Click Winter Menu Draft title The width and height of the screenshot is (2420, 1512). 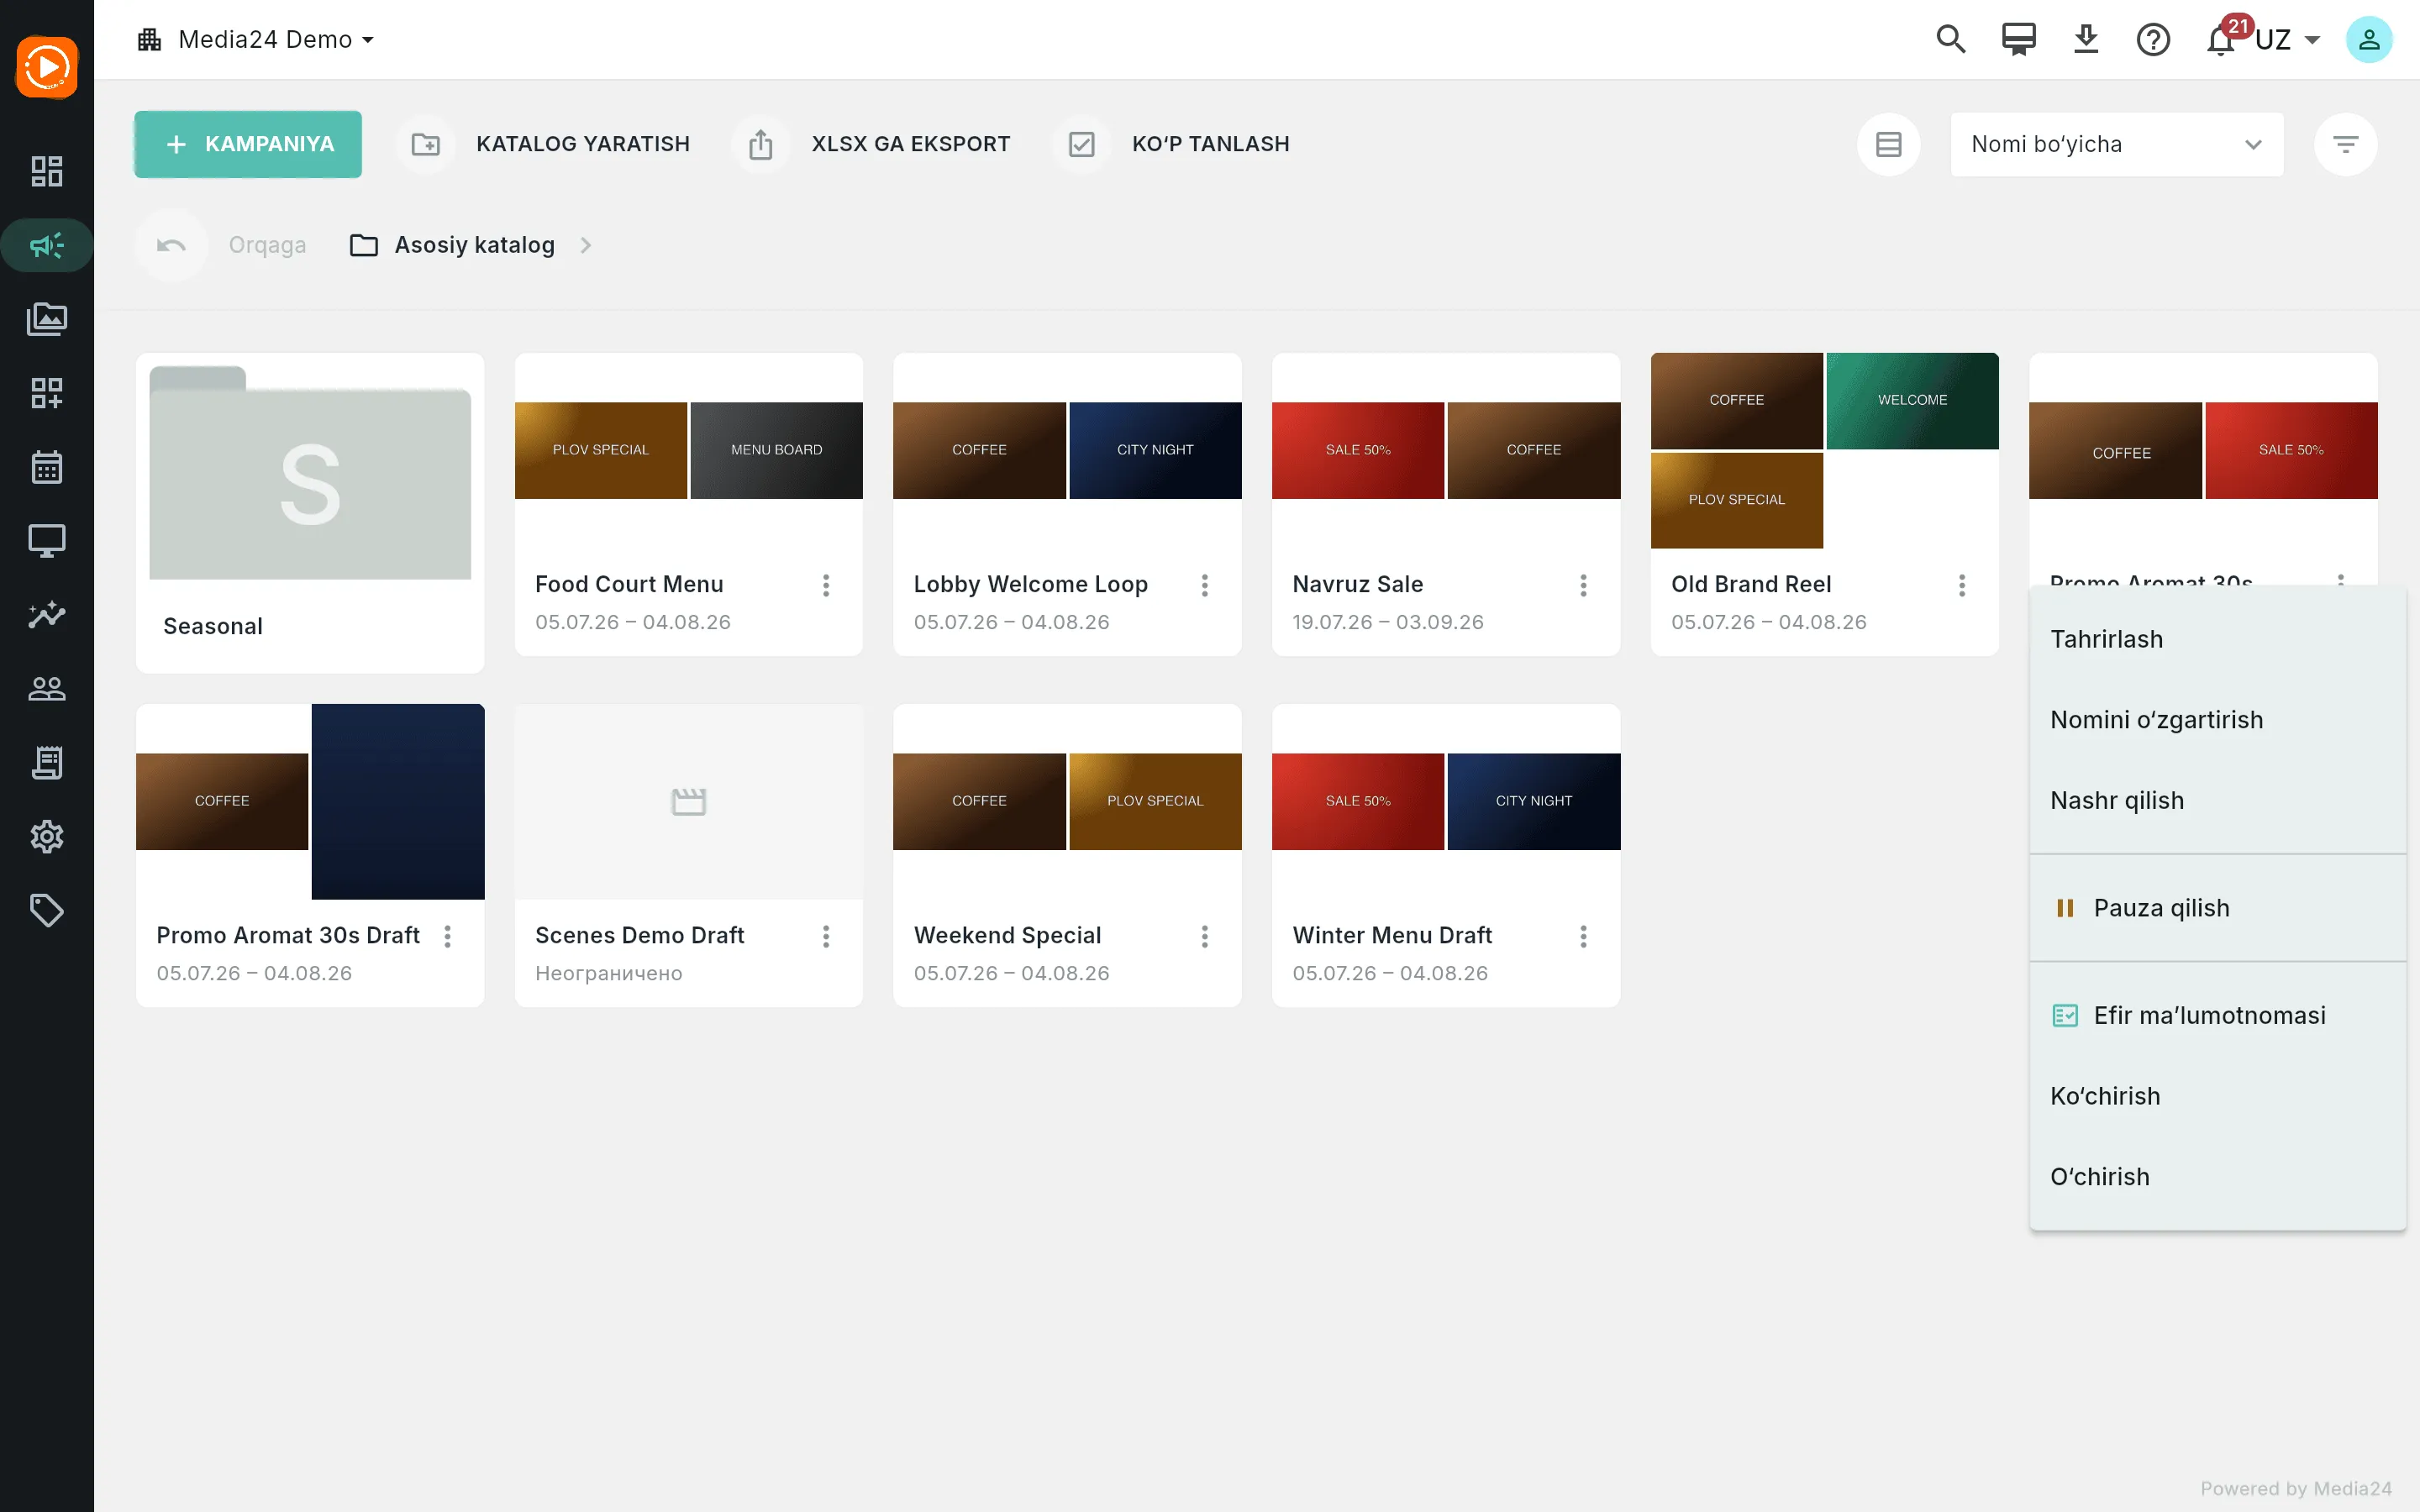1392,935
